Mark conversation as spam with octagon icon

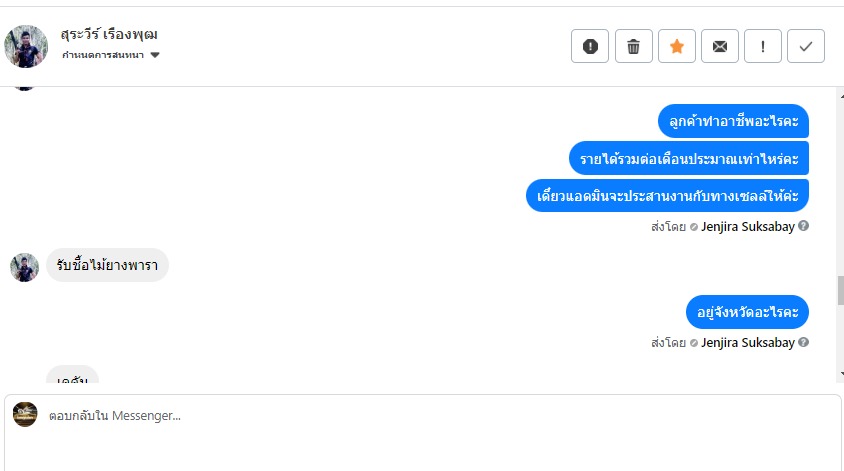(590, 46)
